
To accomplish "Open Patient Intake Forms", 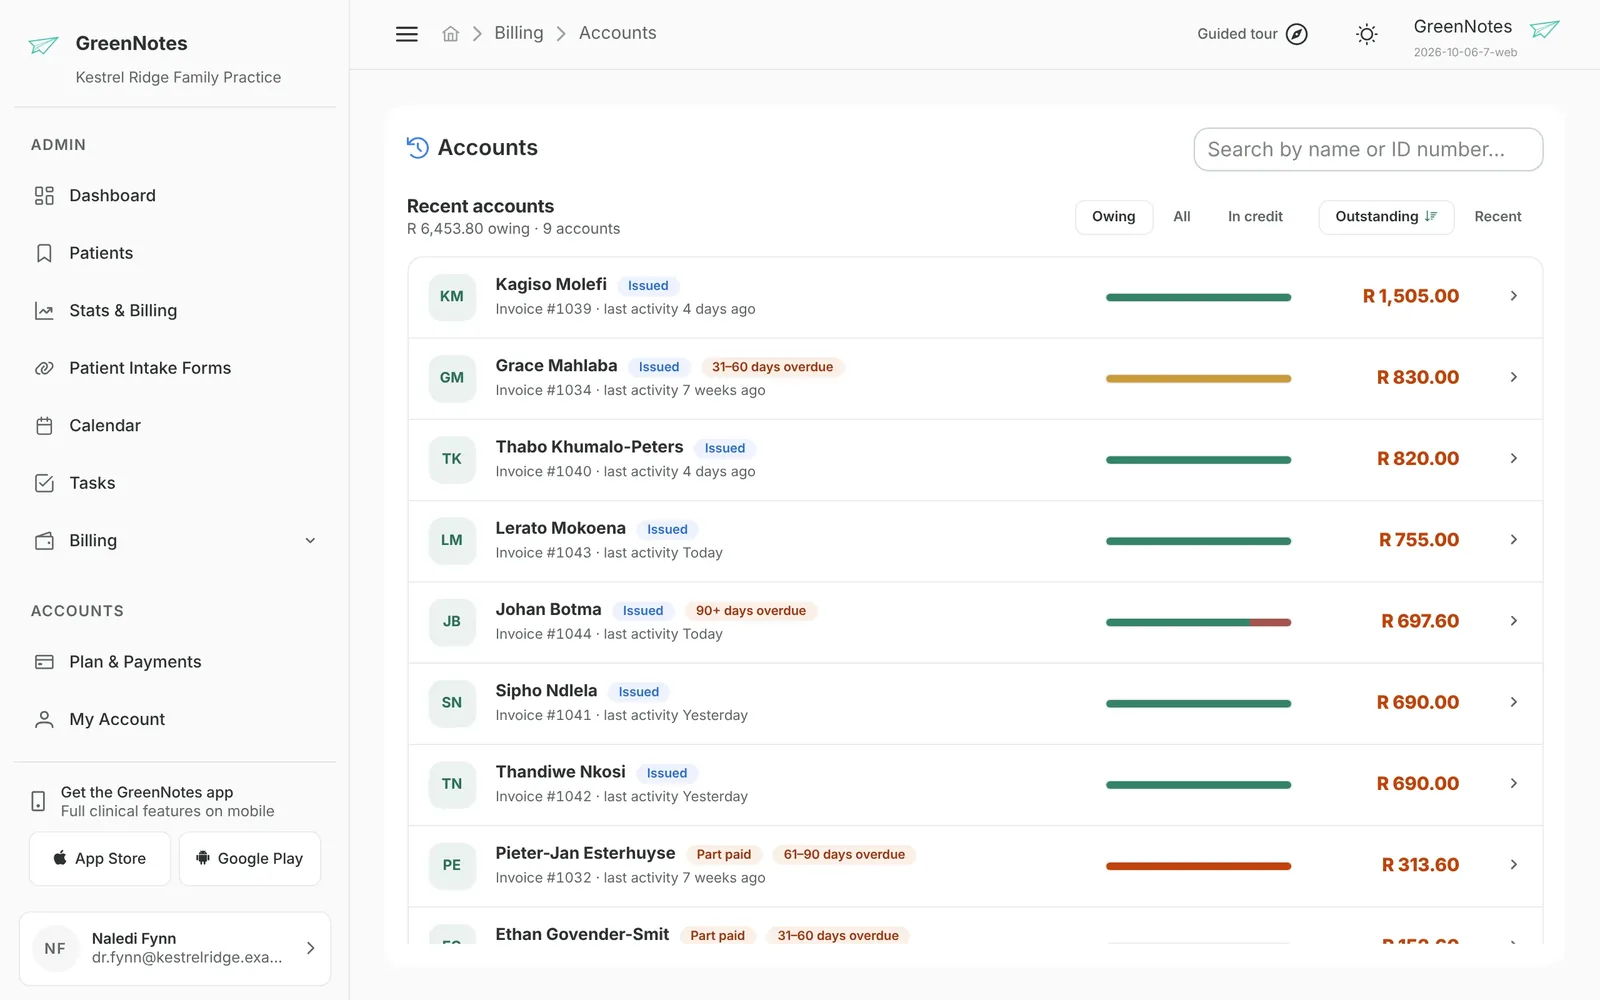I will tap(175, 368).
